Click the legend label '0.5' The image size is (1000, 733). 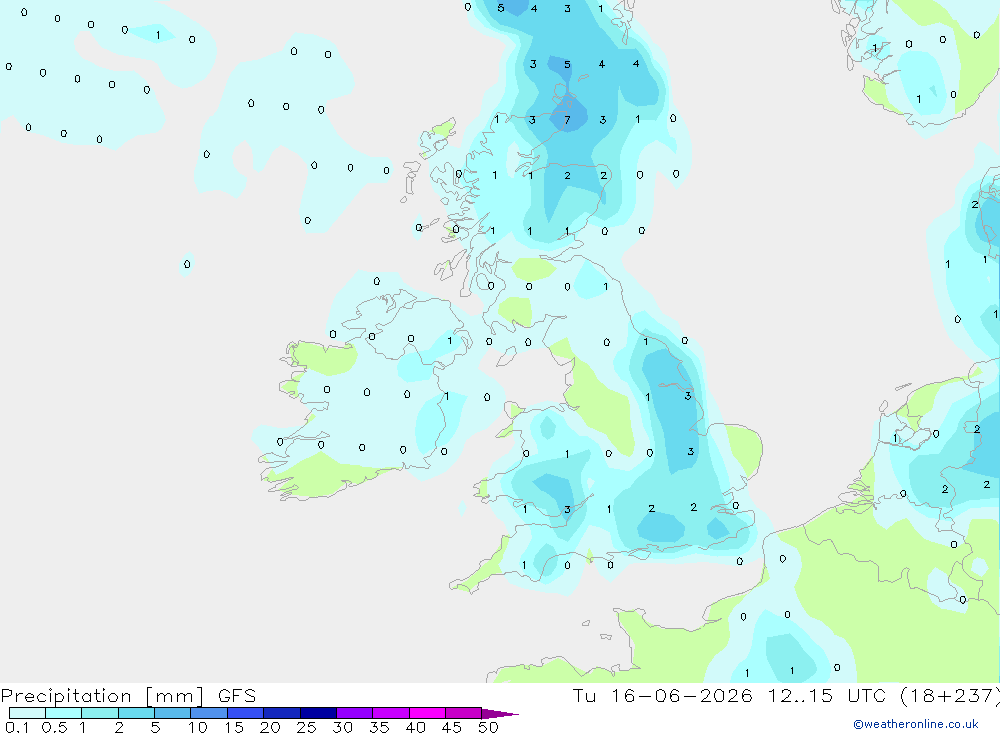54,727
